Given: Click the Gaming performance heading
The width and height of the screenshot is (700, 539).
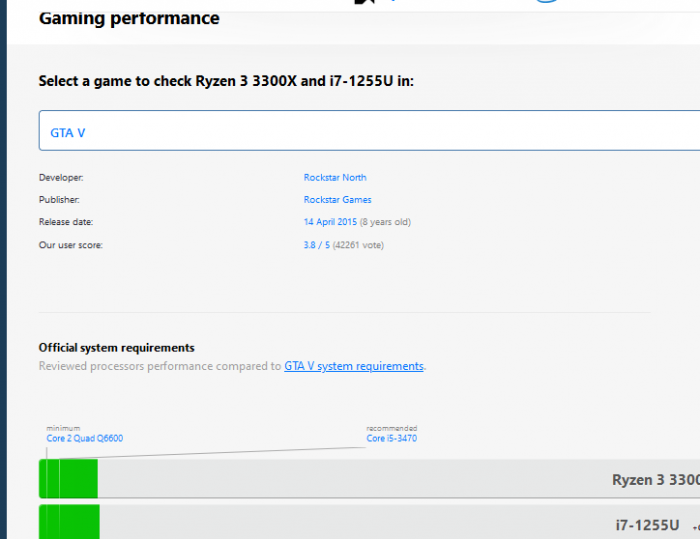Looking at the screenshot, I should click(129, 18).
